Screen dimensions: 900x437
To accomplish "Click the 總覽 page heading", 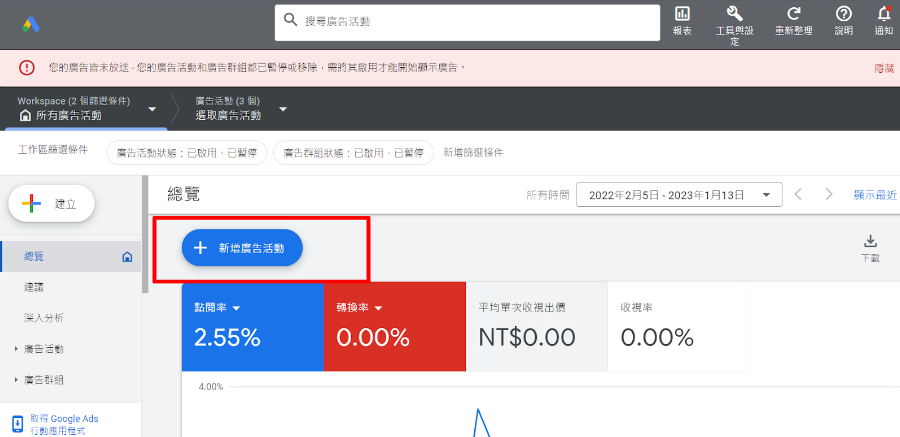I will tap(184, 194).
